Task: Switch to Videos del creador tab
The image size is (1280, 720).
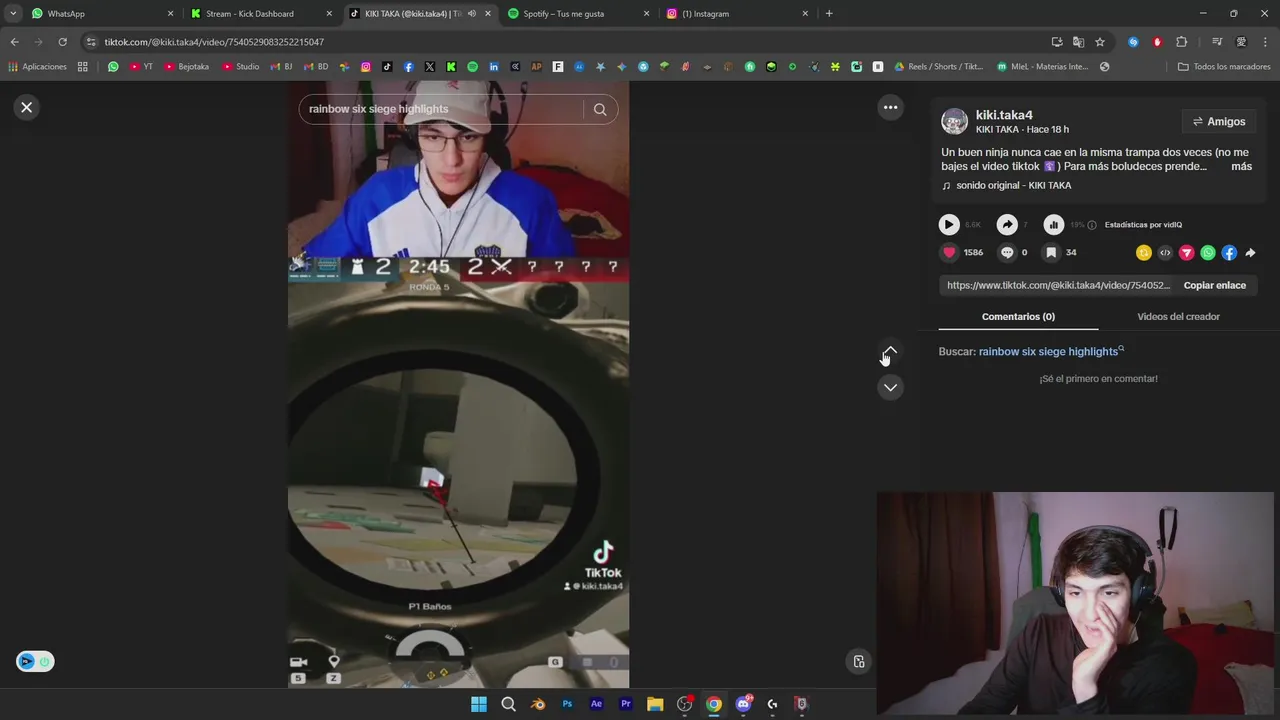Action: pyautogui.click(x=1178, y=316)
